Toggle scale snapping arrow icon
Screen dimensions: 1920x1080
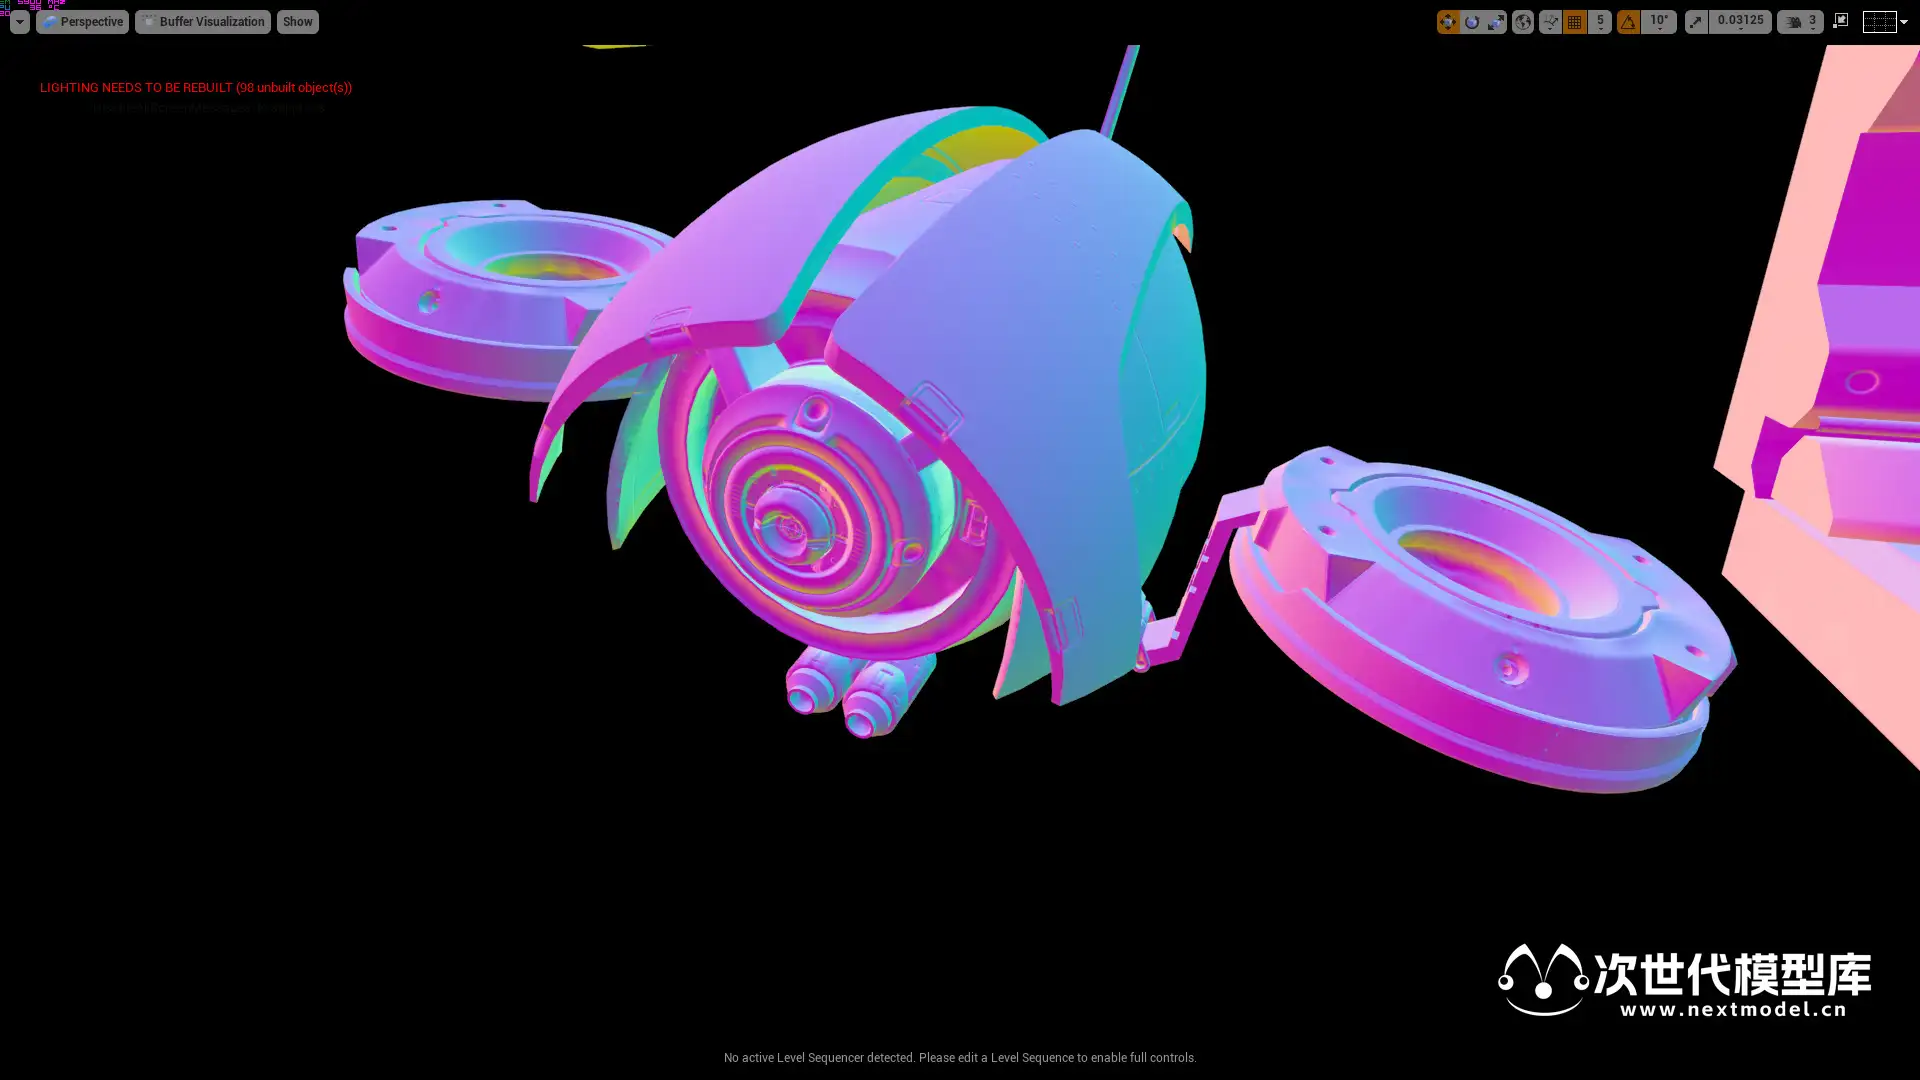(1696, 21)
